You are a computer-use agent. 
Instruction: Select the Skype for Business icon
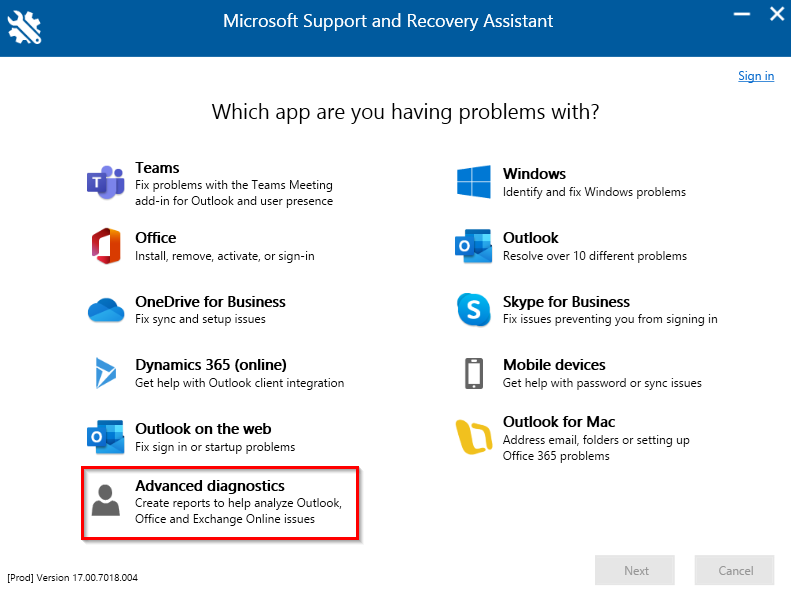click(473, 310)
